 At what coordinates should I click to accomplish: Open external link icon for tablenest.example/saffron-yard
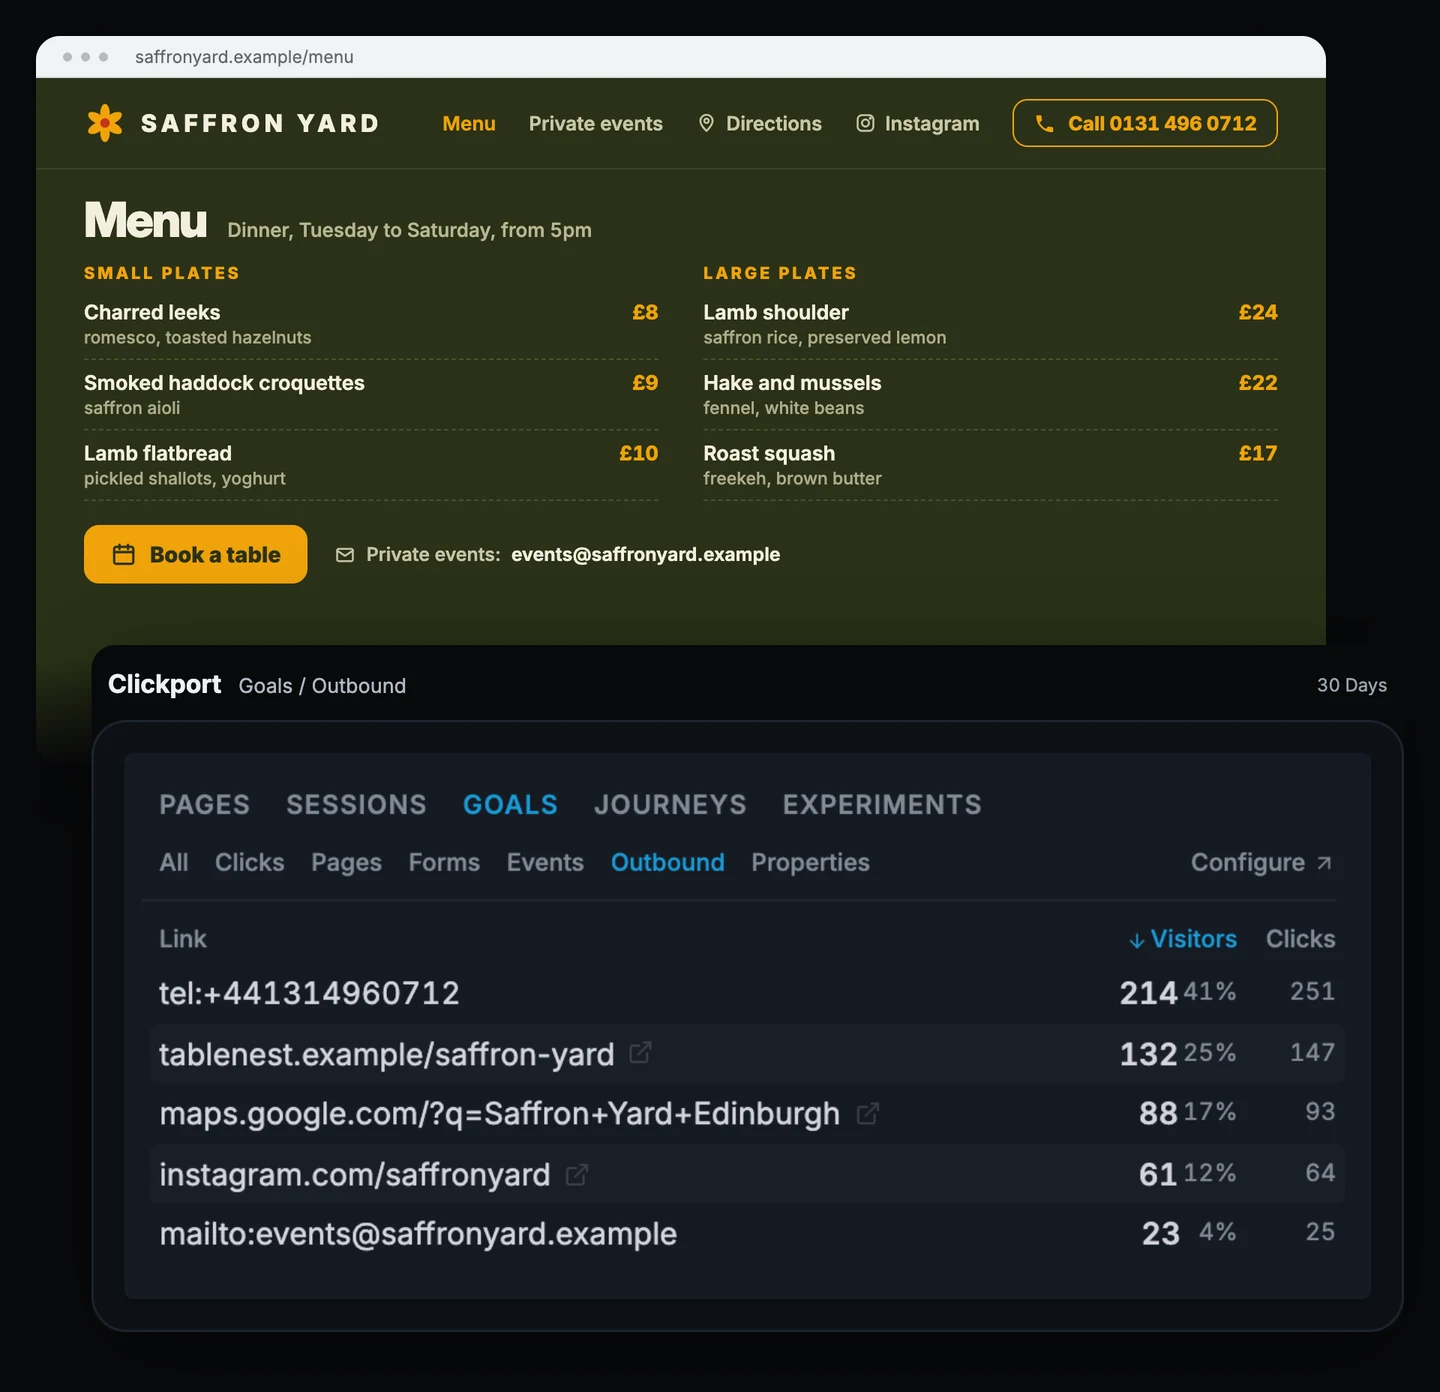coord(640,1053)
